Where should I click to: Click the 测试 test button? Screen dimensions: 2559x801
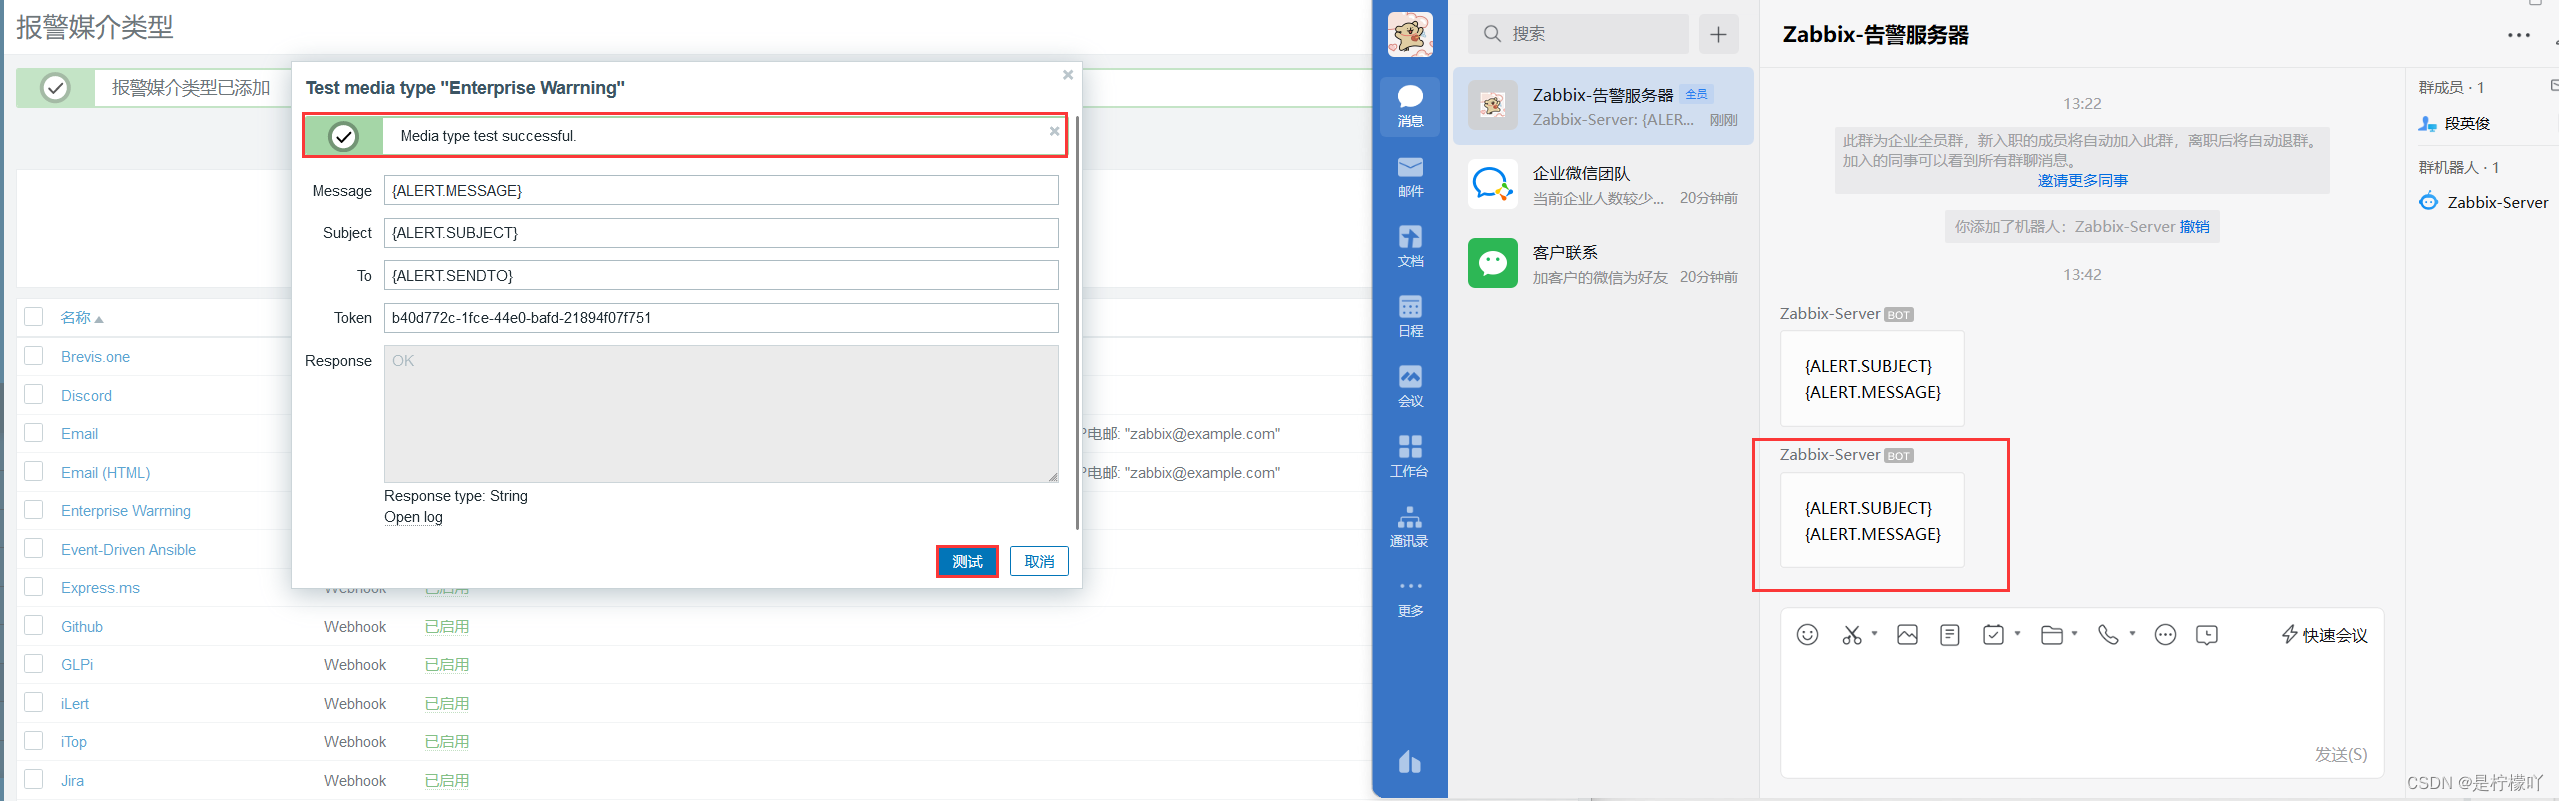click(x=967, y=561)
